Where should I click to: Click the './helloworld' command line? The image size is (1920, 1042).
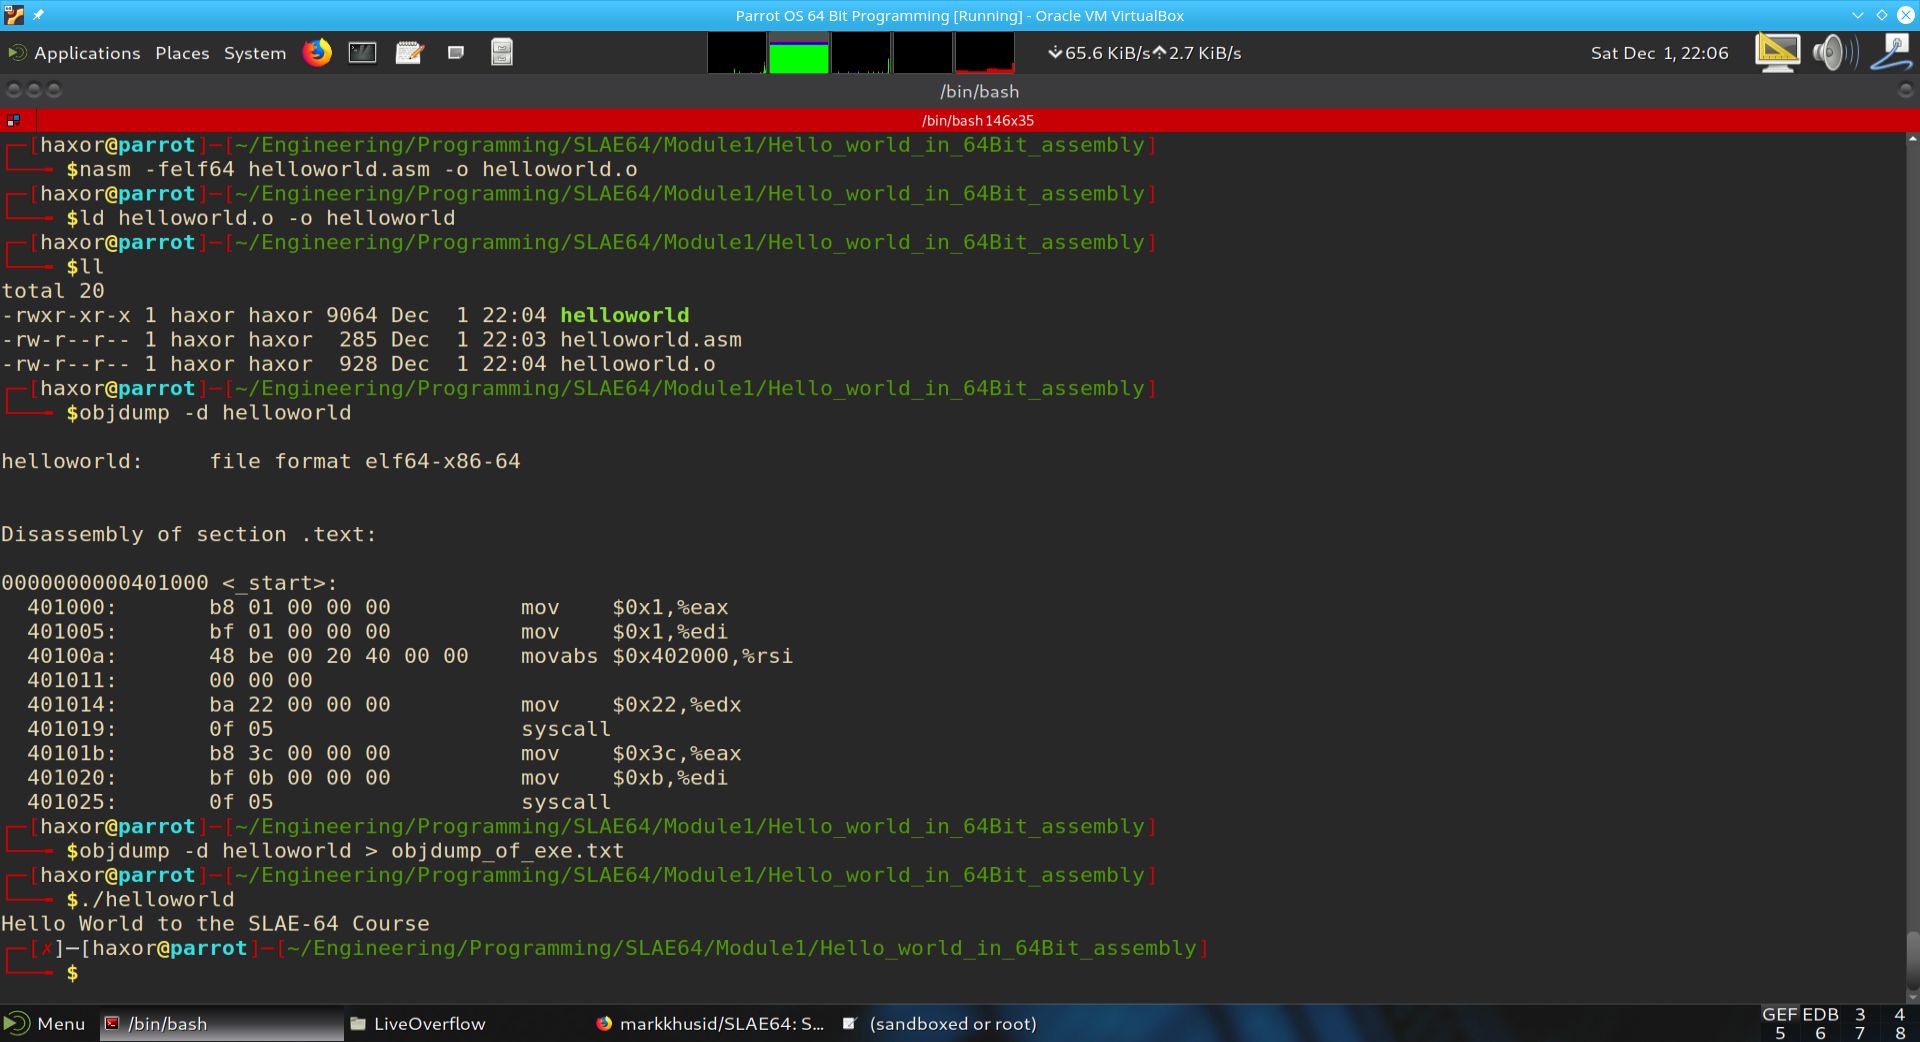[x=150, y=899]
